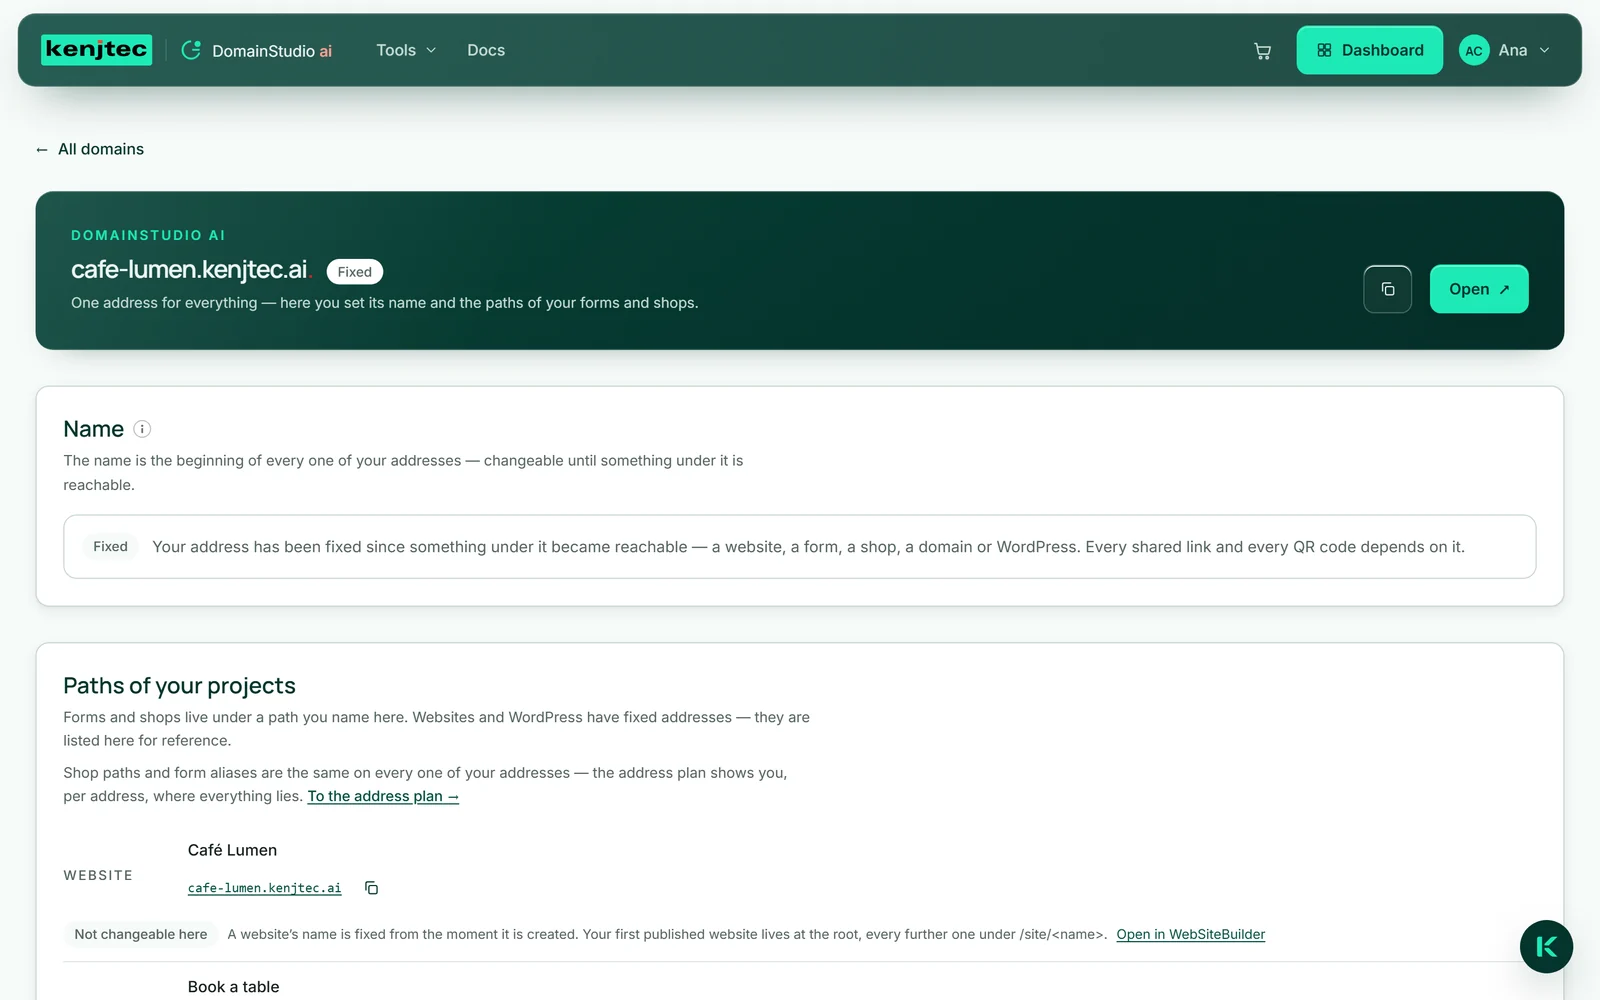The image size is (1600, 1000).
Task: Return to All domains
Action: 90,149
